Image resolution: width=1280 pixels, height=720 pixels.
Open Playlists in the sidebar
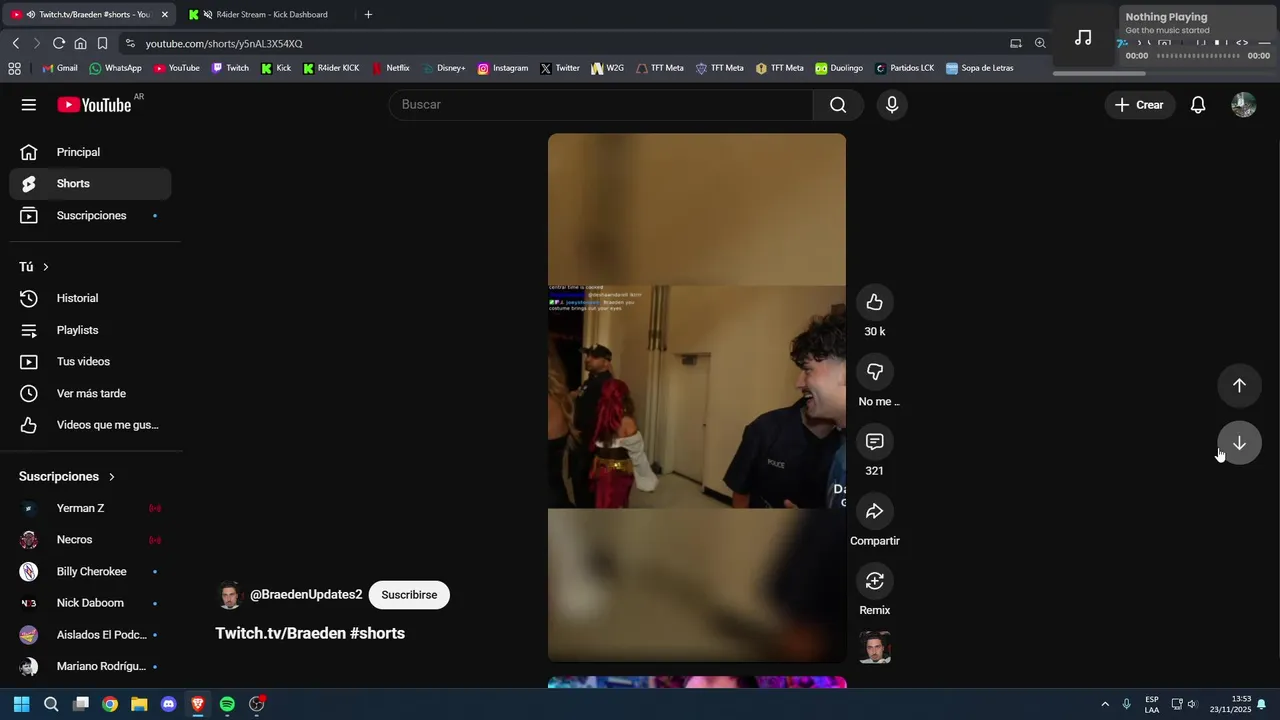tap(91, 330)
